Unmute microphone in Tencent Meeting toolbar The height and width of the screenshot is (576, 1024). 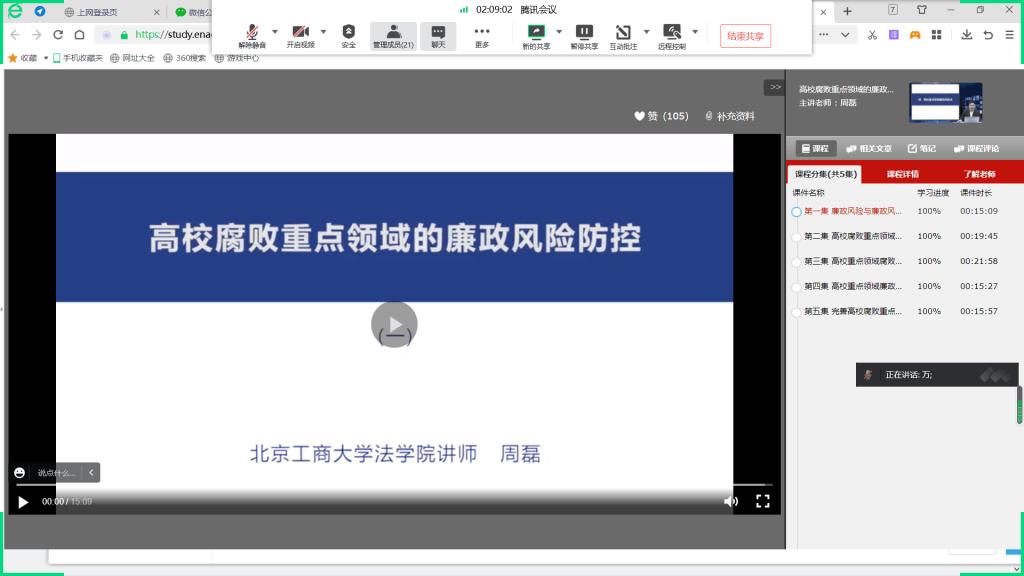pyautogui.click(x=252, y=35)
